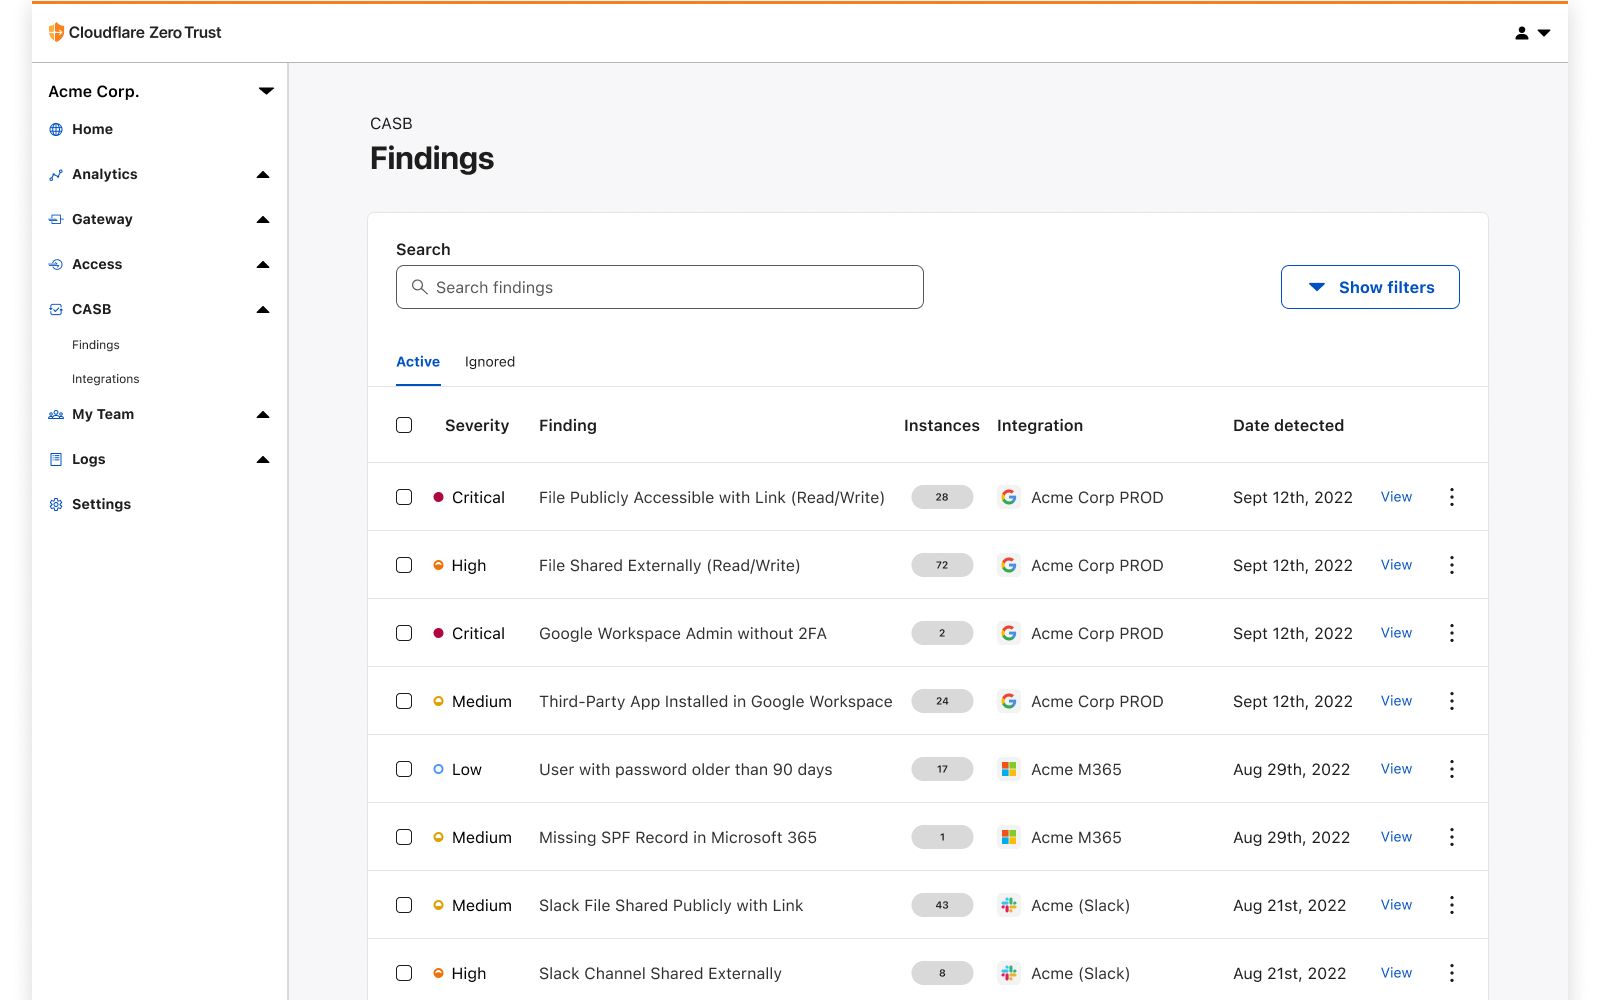Click the Cloudflare Zero Trust logo
Screen dimensions: 1600x1000
135,32
